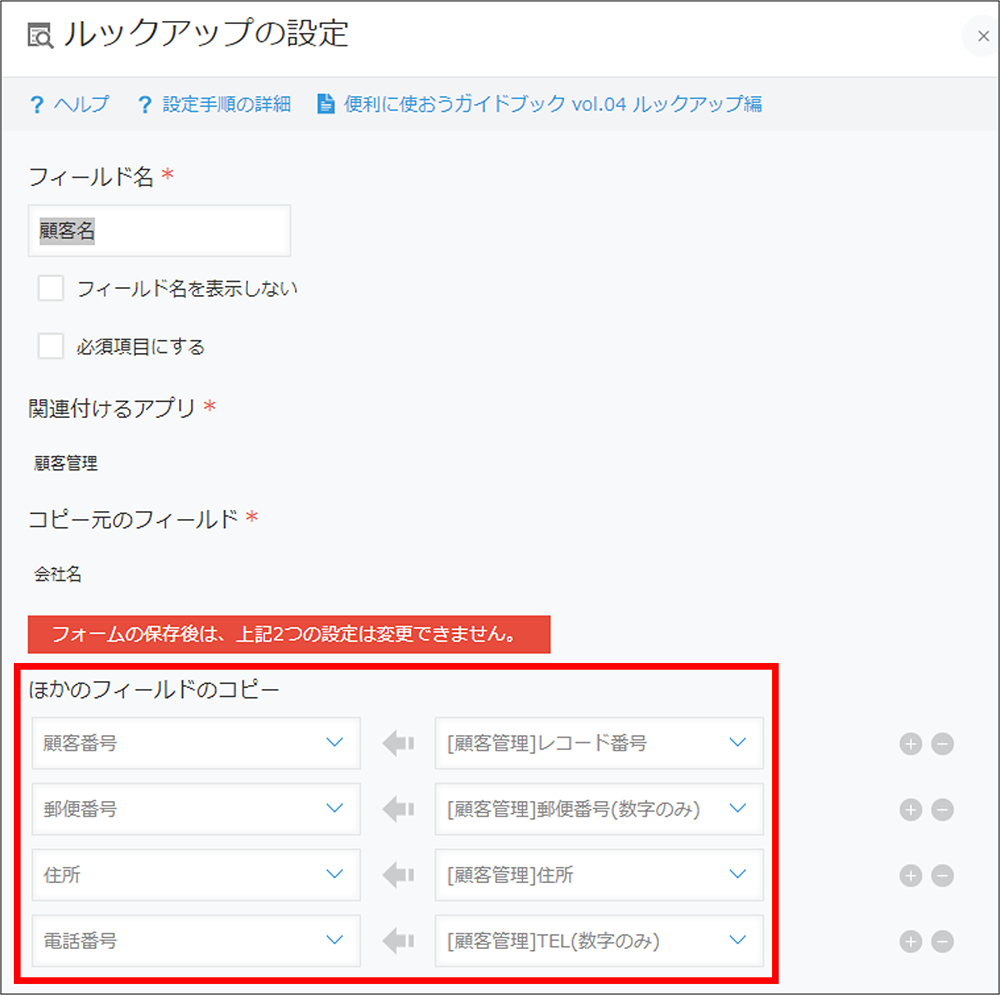The height and width of the screenshot is (995, 1000).
Task: Focus the フィールド名 input containing 顧客名
Action: click(x=159, y=230)
